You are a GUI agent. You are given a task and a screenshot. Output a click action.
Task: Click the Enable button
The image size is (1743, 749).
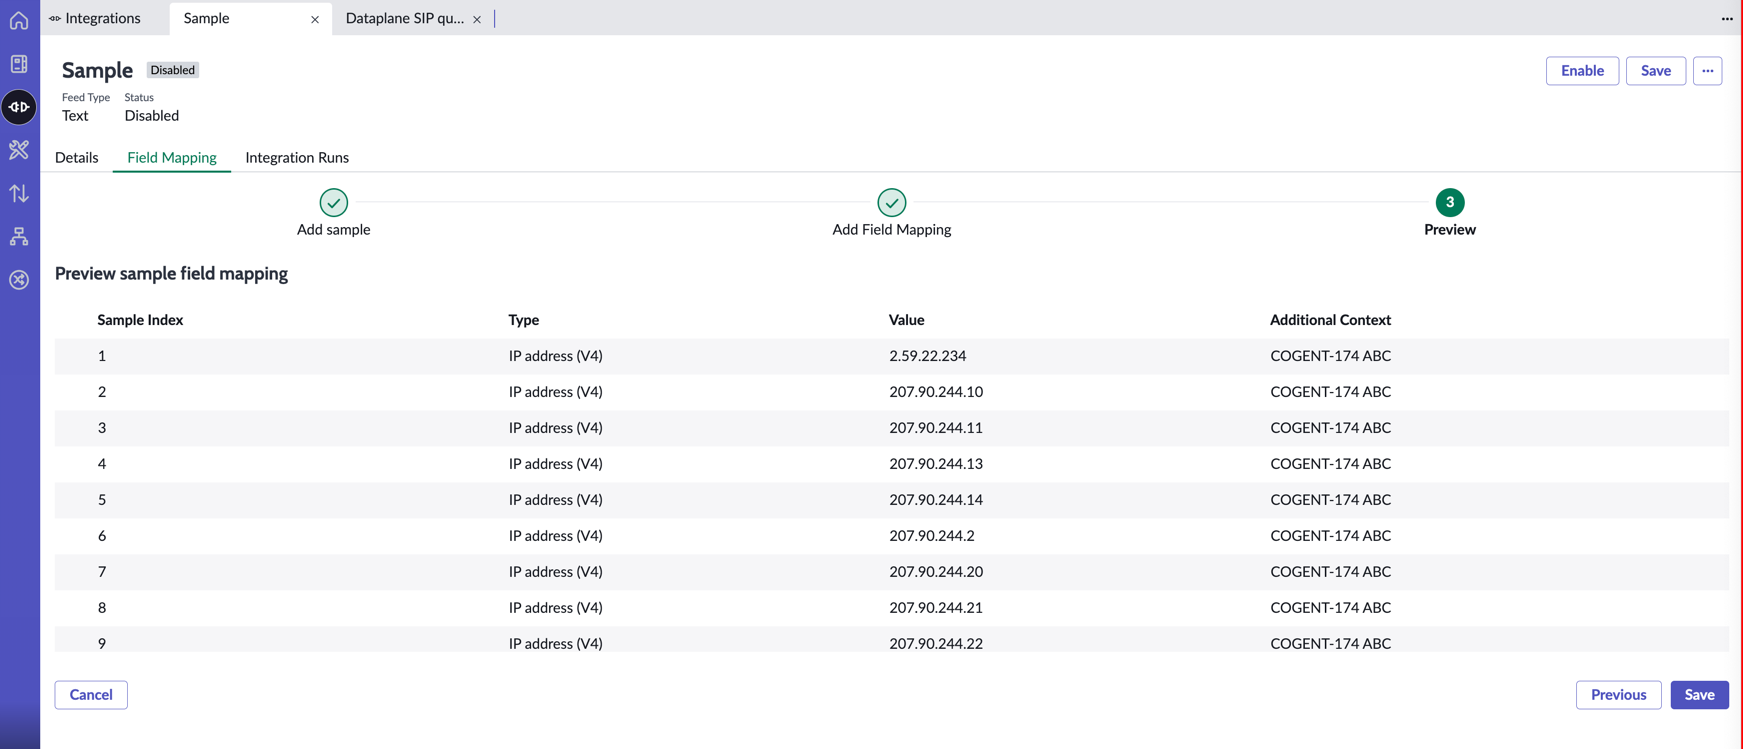pos(1582,71)
